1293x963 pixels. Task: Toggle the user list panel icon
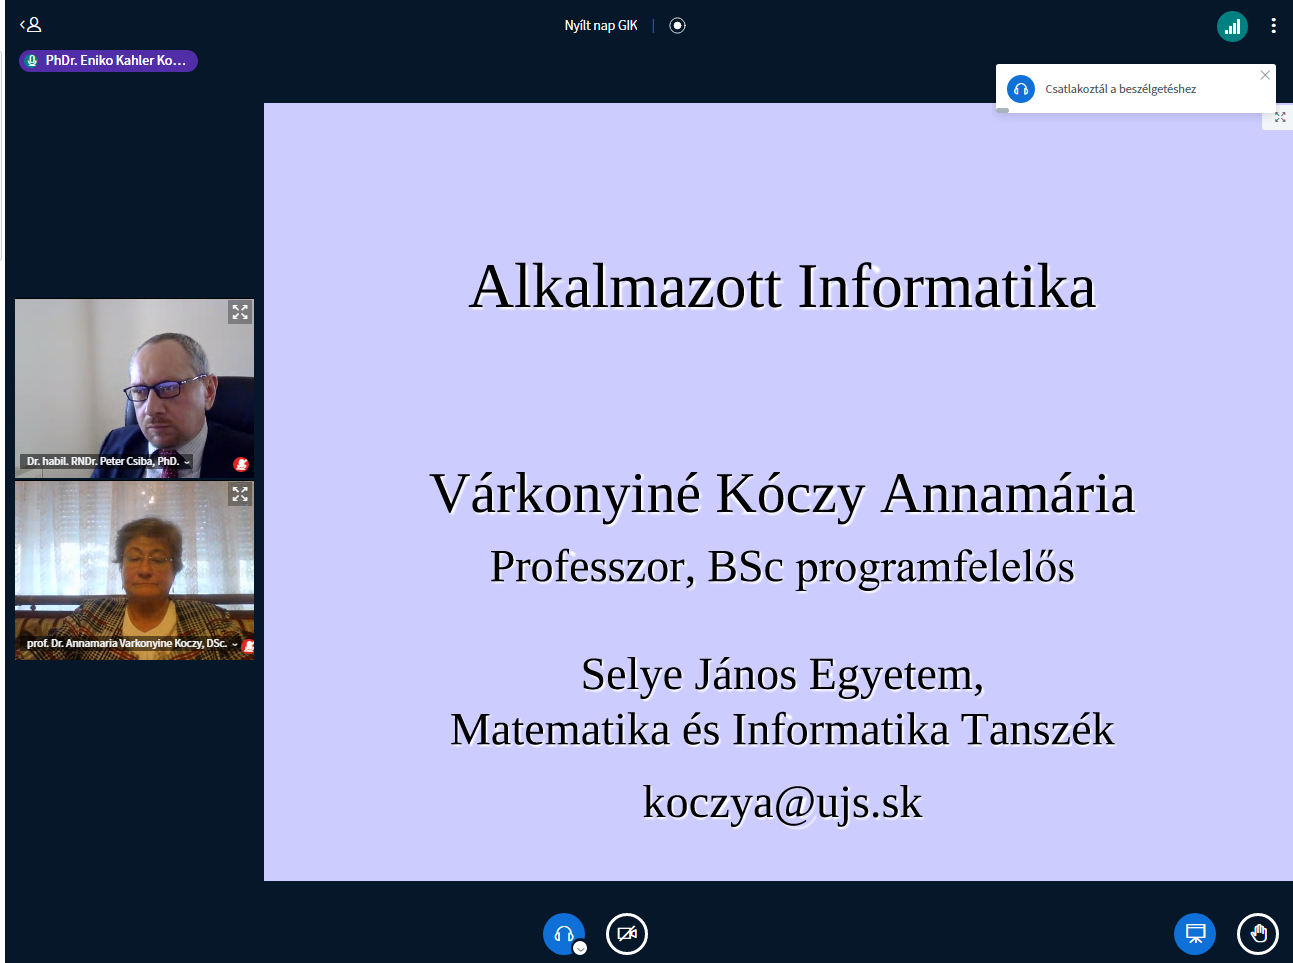31,25
